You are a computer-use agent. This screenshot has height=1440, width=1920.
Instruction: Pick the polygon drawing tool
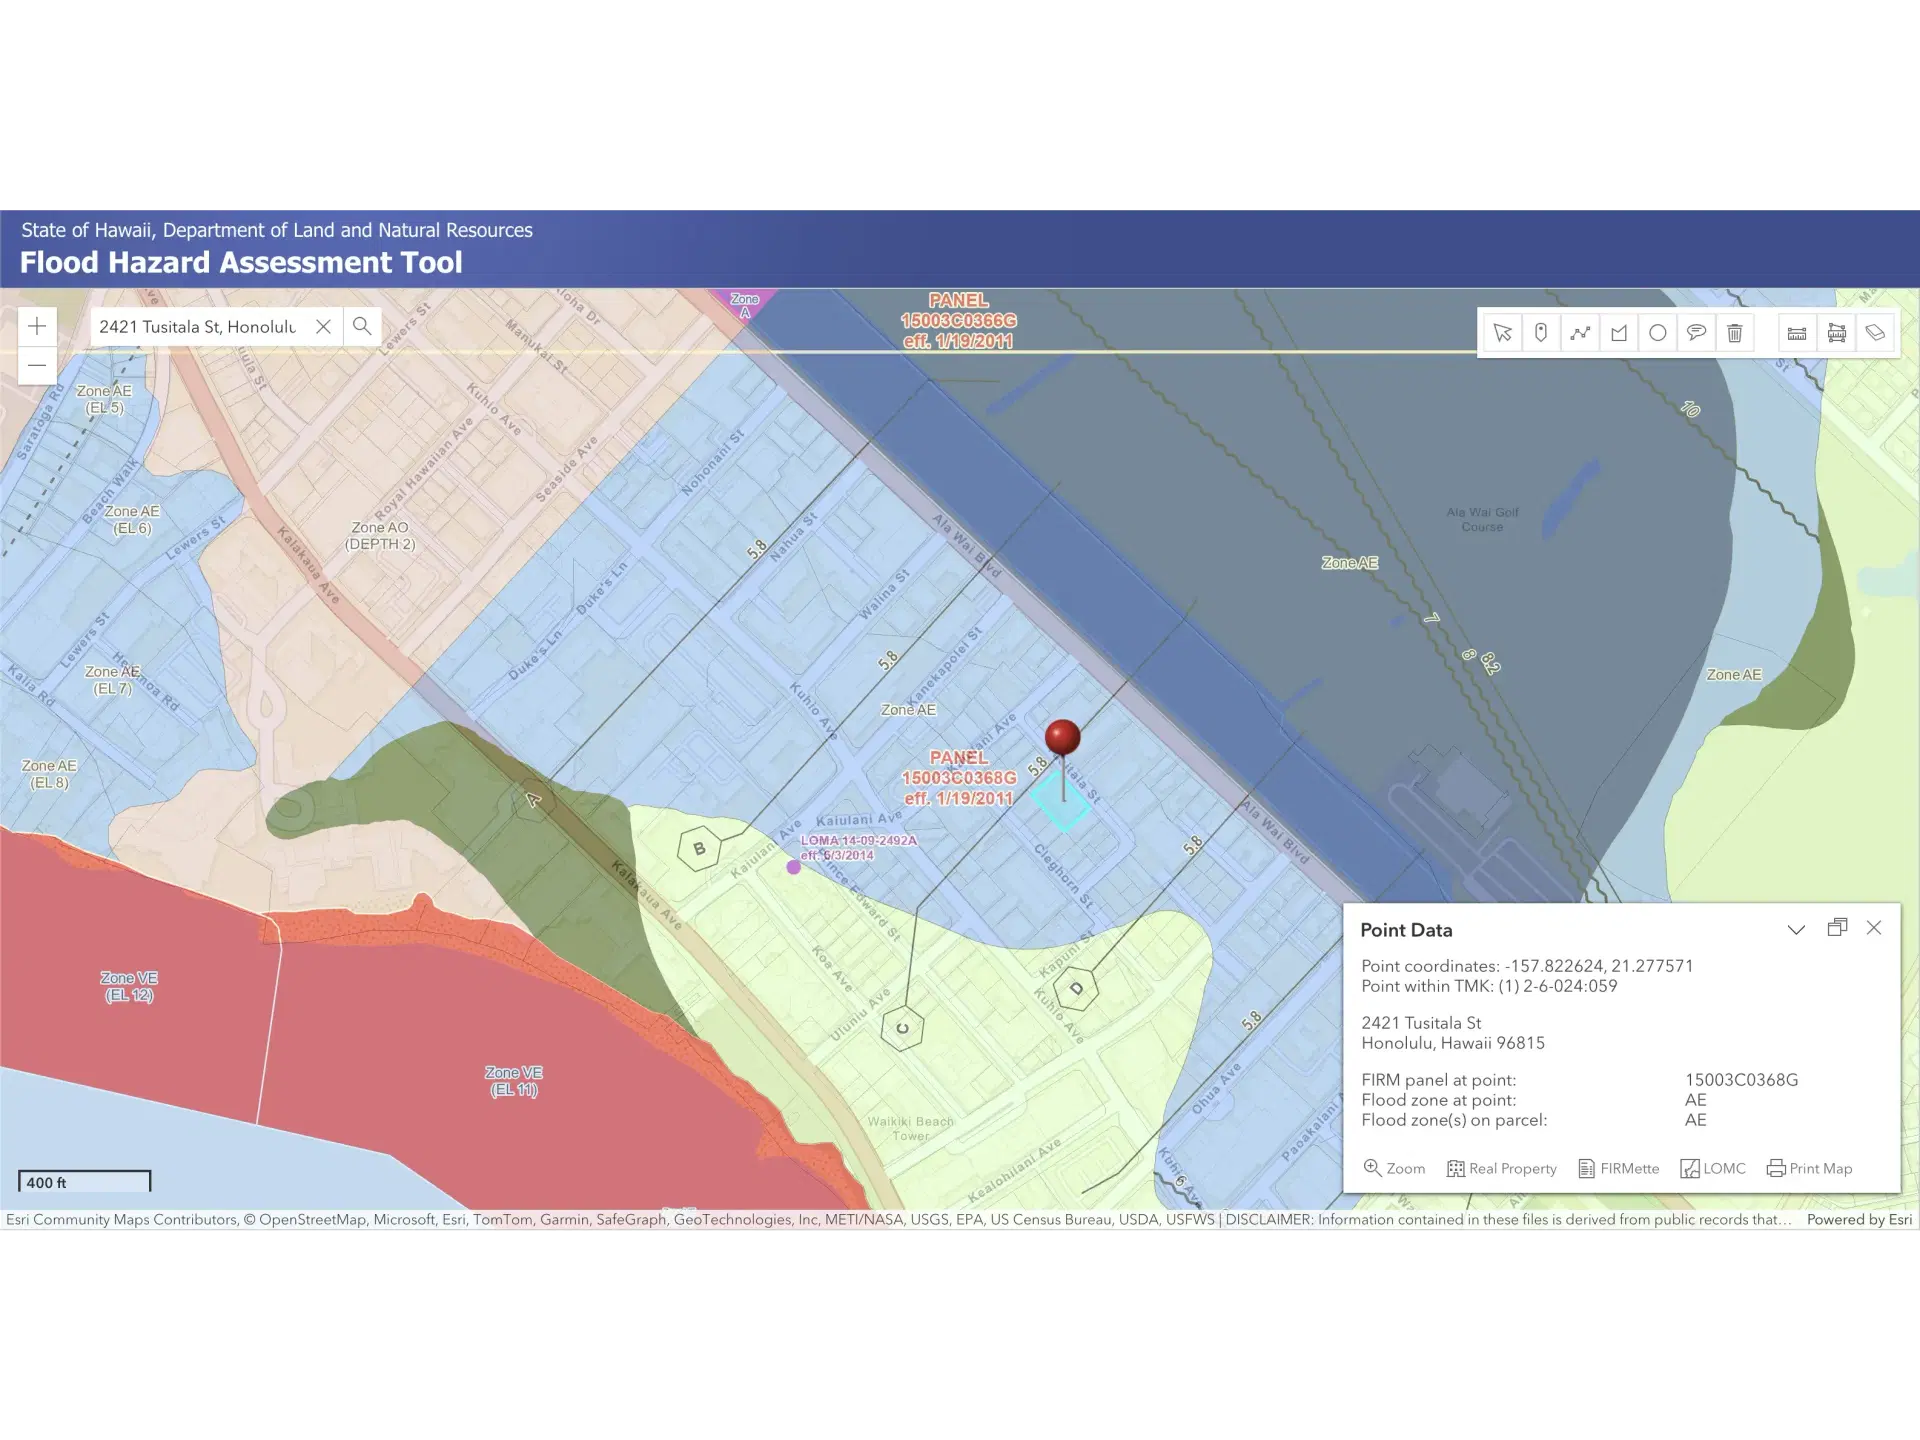click(x=1619, y=333)
